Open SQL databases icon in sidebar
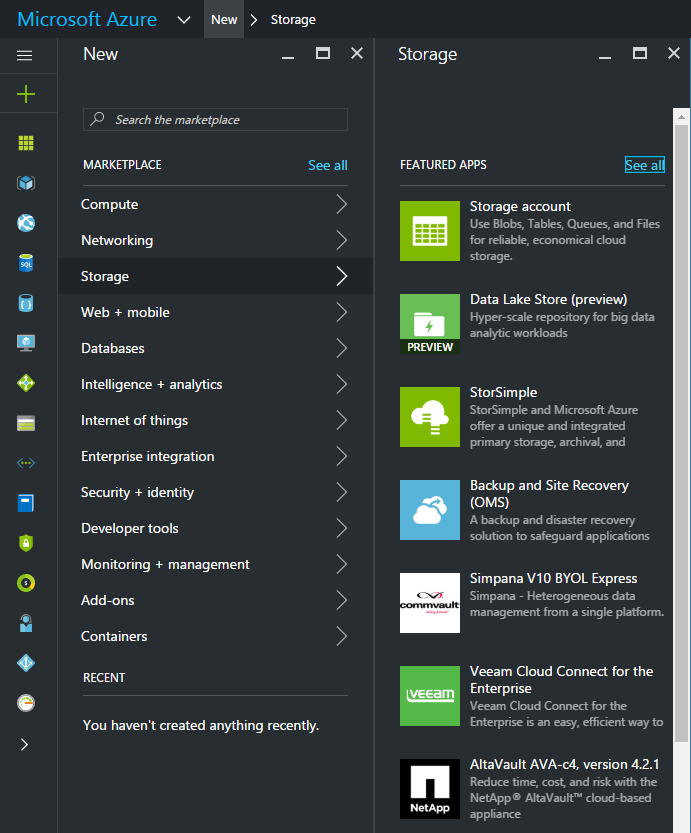The height and width of the screenshot is (833, 691). (x=26, y=263)
